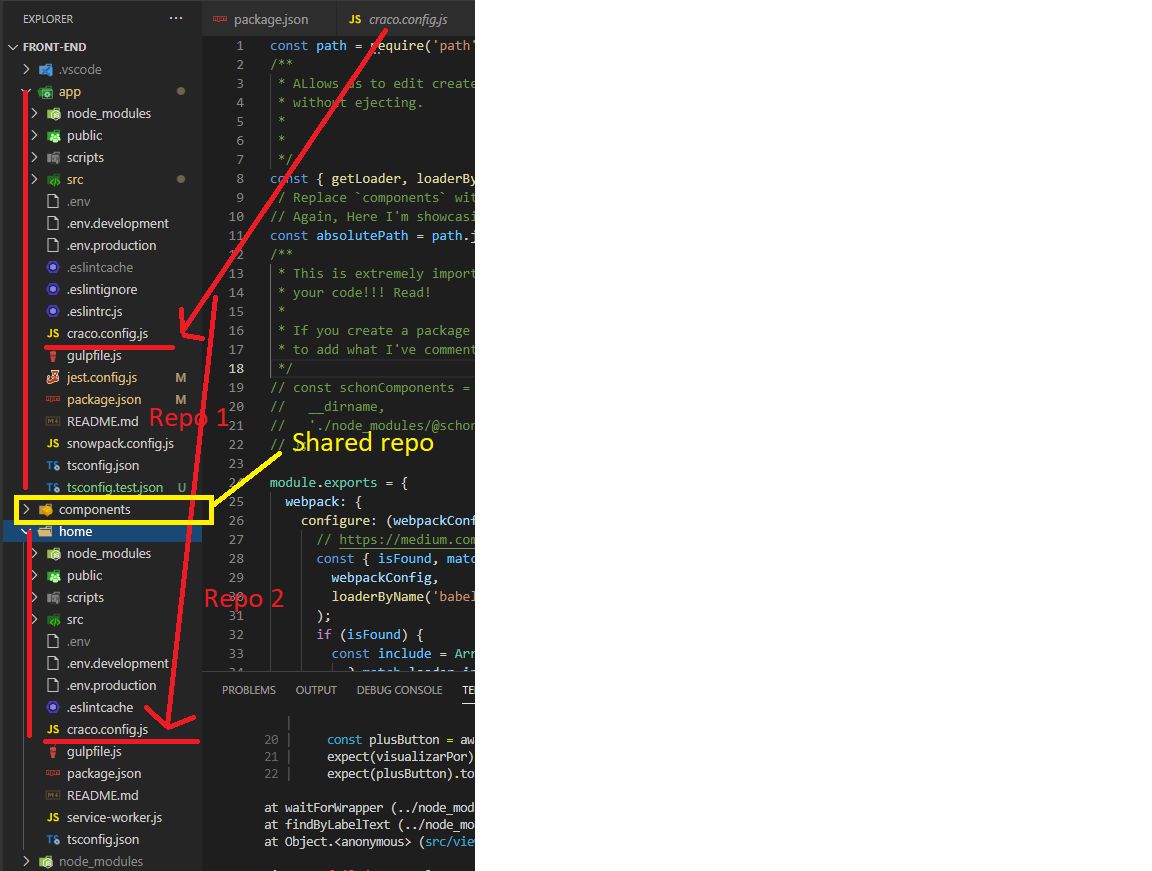The image size is (1152, 871).
Task: Click the TS icon of tsconfig.json in app
Action: point(53,466)
